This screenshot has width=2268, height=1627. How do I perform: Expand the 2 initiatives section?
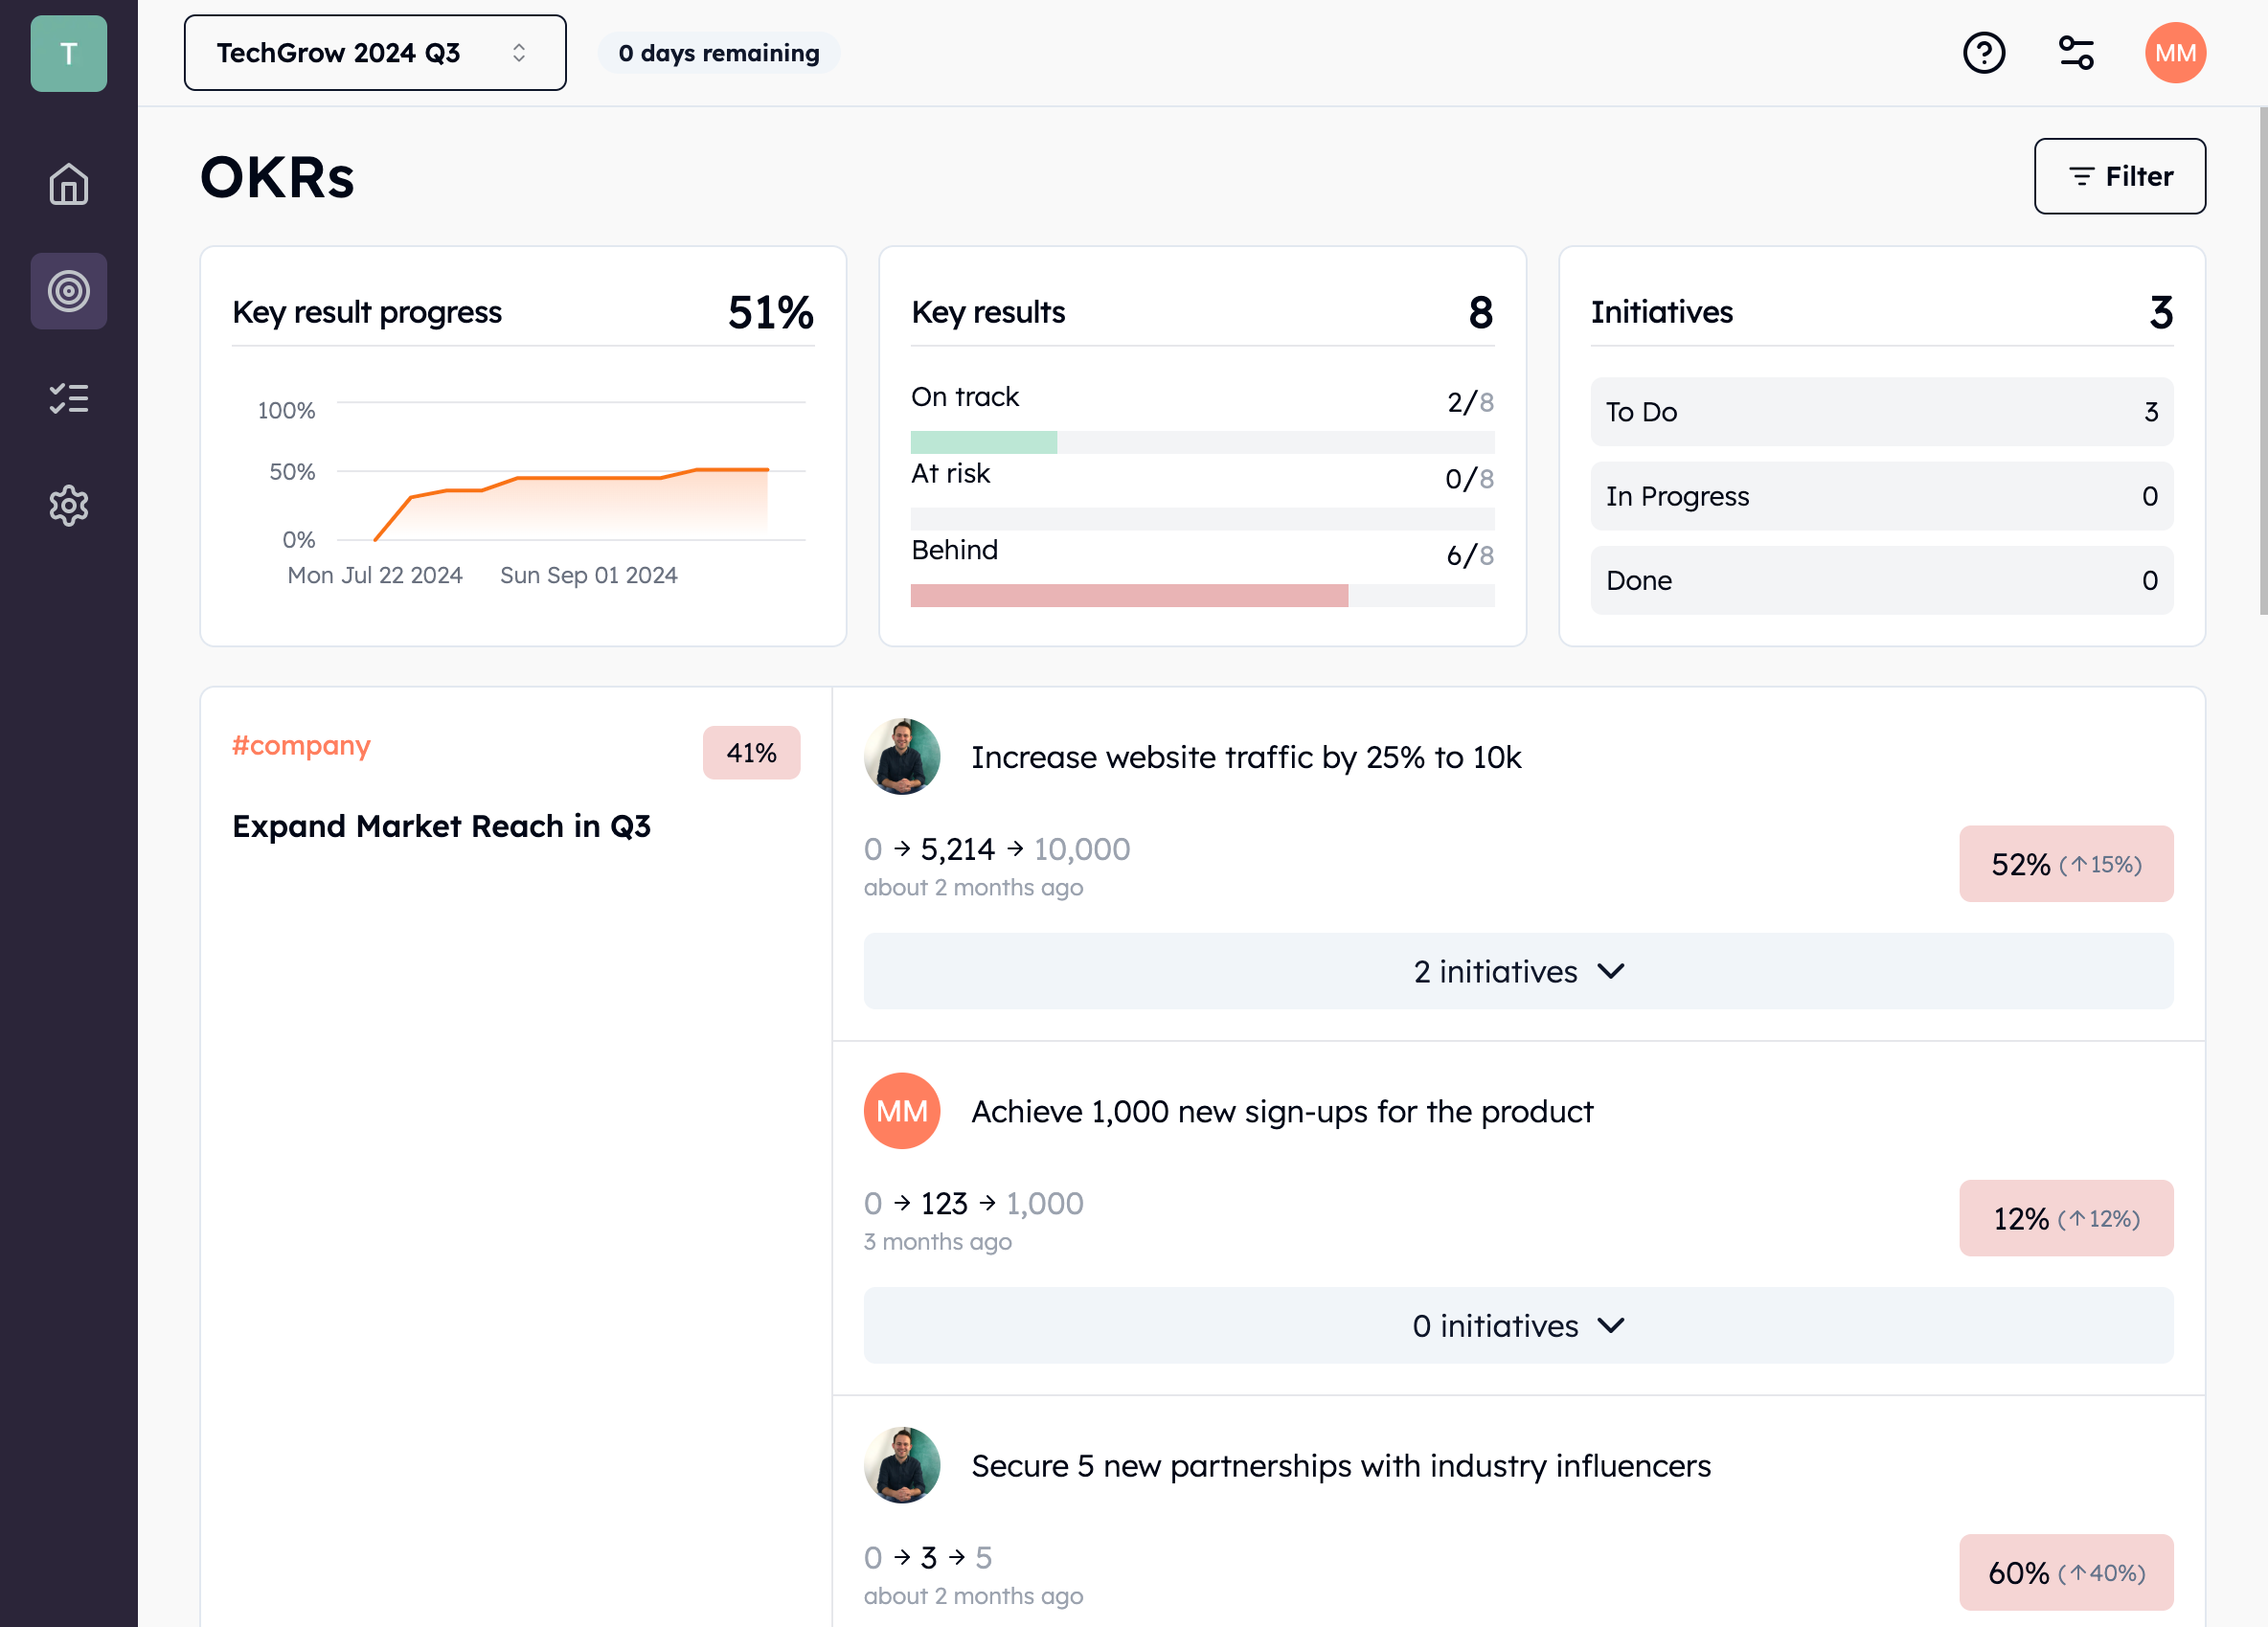(x=1517, y=971)
